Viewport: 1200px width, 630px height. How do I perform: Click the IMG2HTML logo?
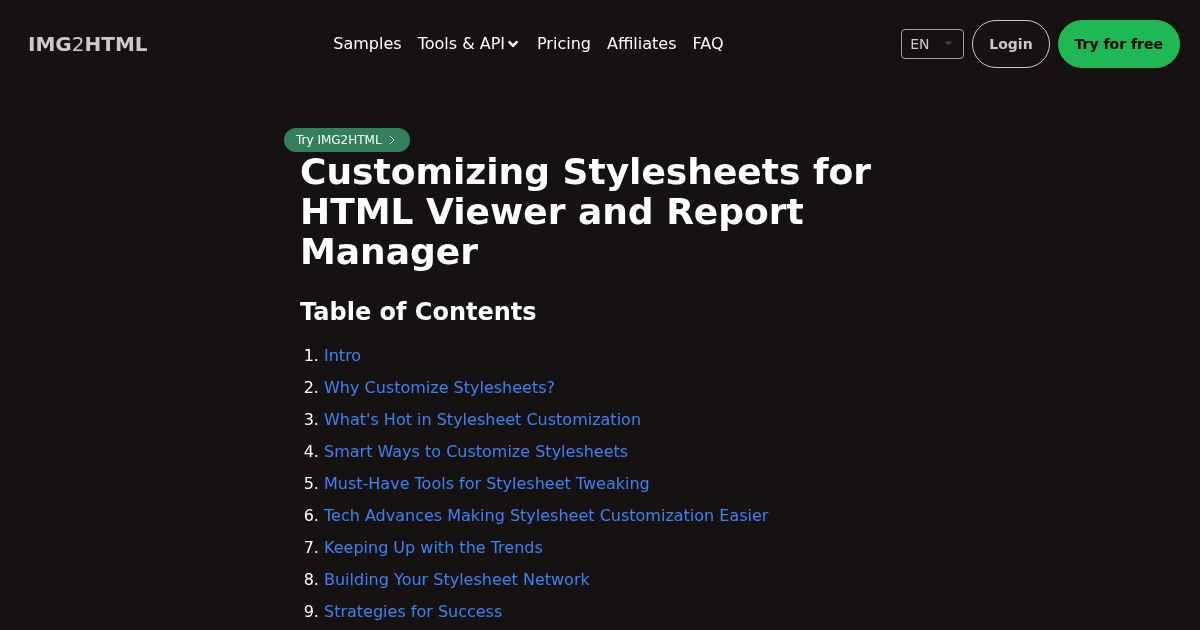87,44
